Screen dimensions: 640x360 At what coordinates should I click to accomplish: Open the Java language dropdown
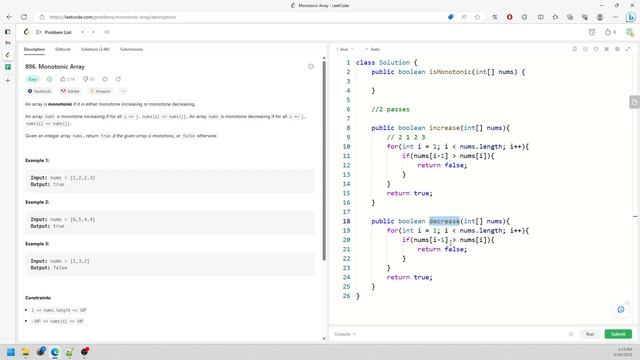(x=345, y=49)
